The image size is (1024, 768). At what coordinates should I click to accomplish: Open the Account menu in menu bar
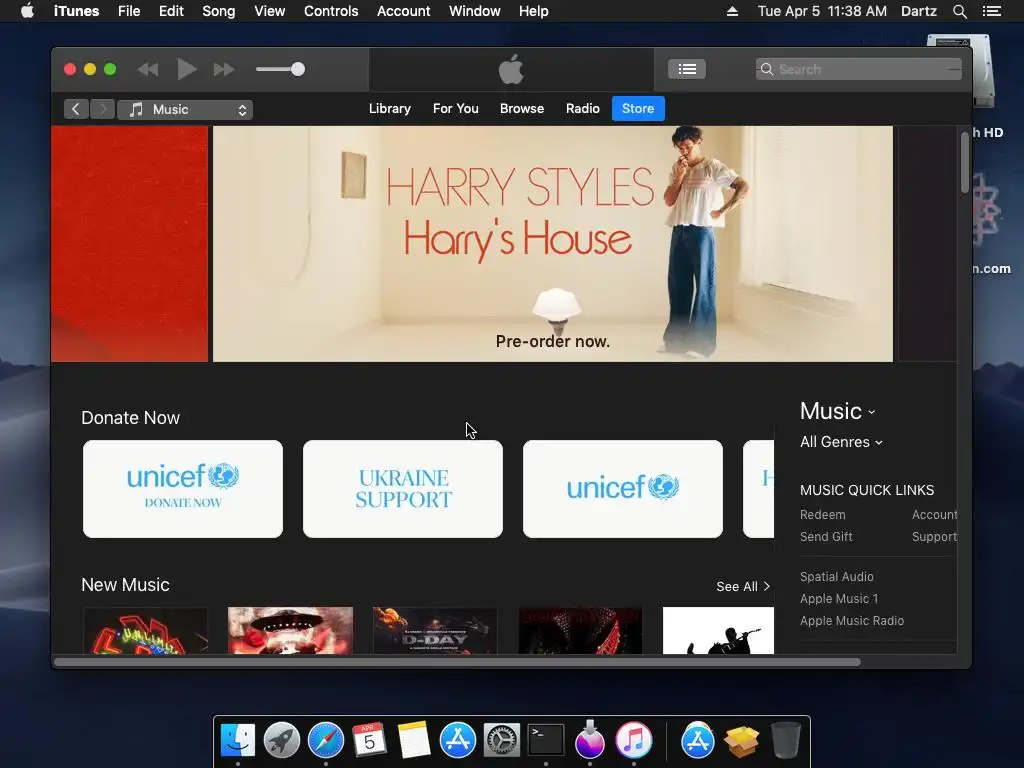tap(404, 11)
